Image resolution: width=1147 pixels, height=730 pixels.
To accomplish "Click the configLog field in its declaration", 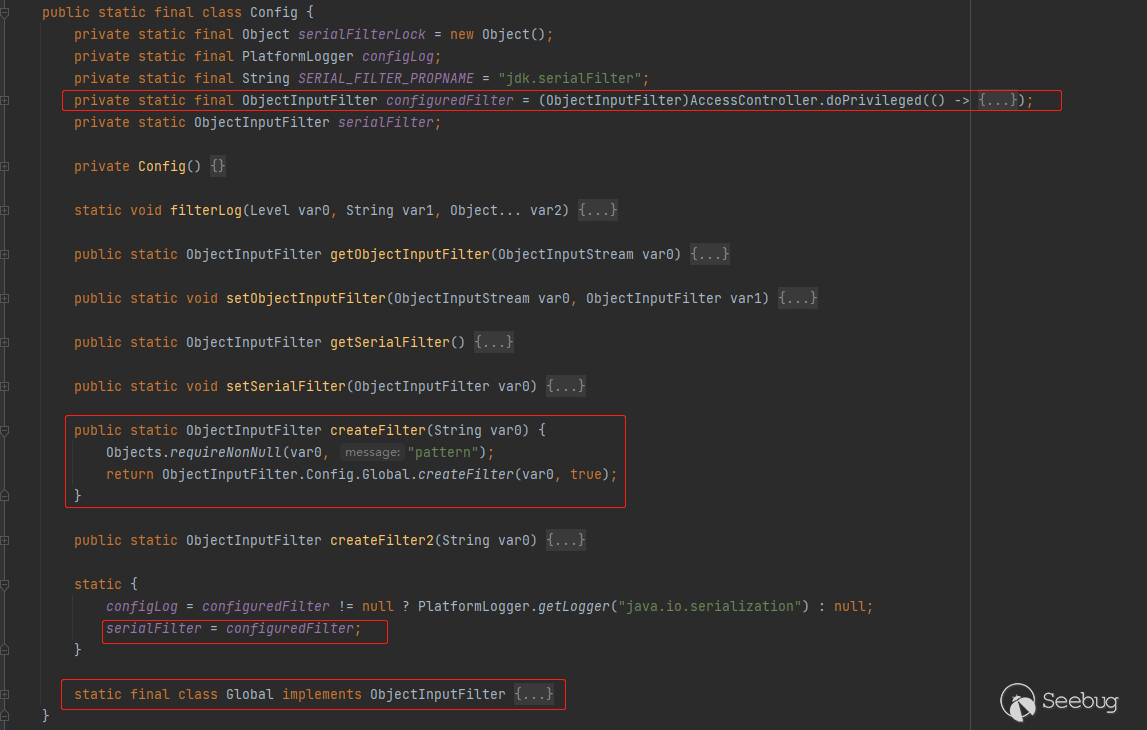I will click(398, 56).
